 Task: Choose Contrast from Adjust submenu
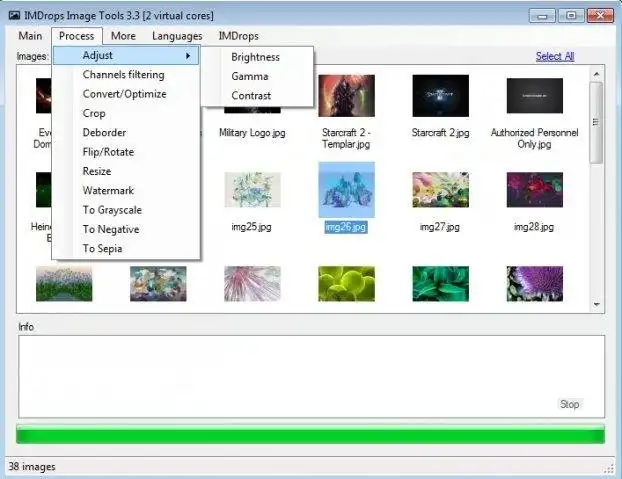(251, 96)
